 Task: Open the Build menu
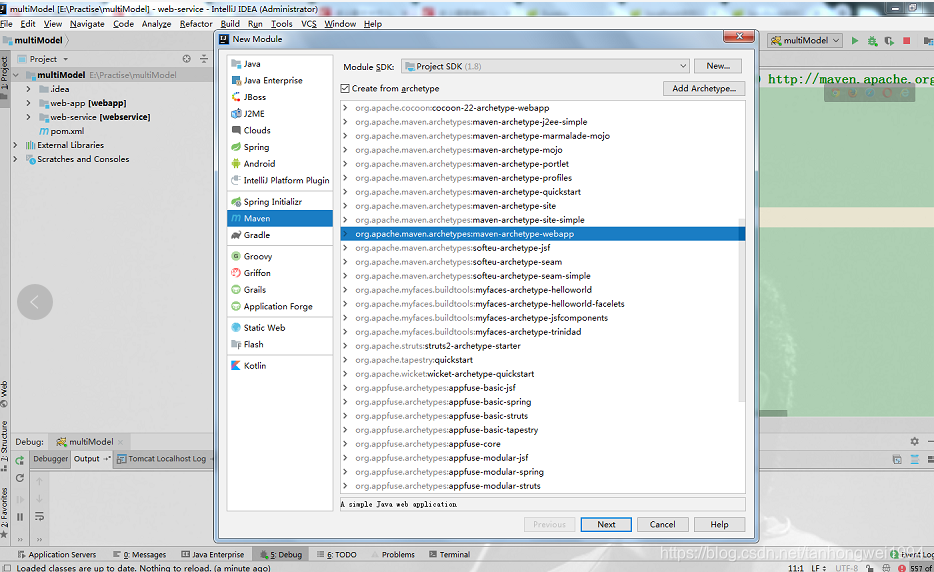(230, 24)
